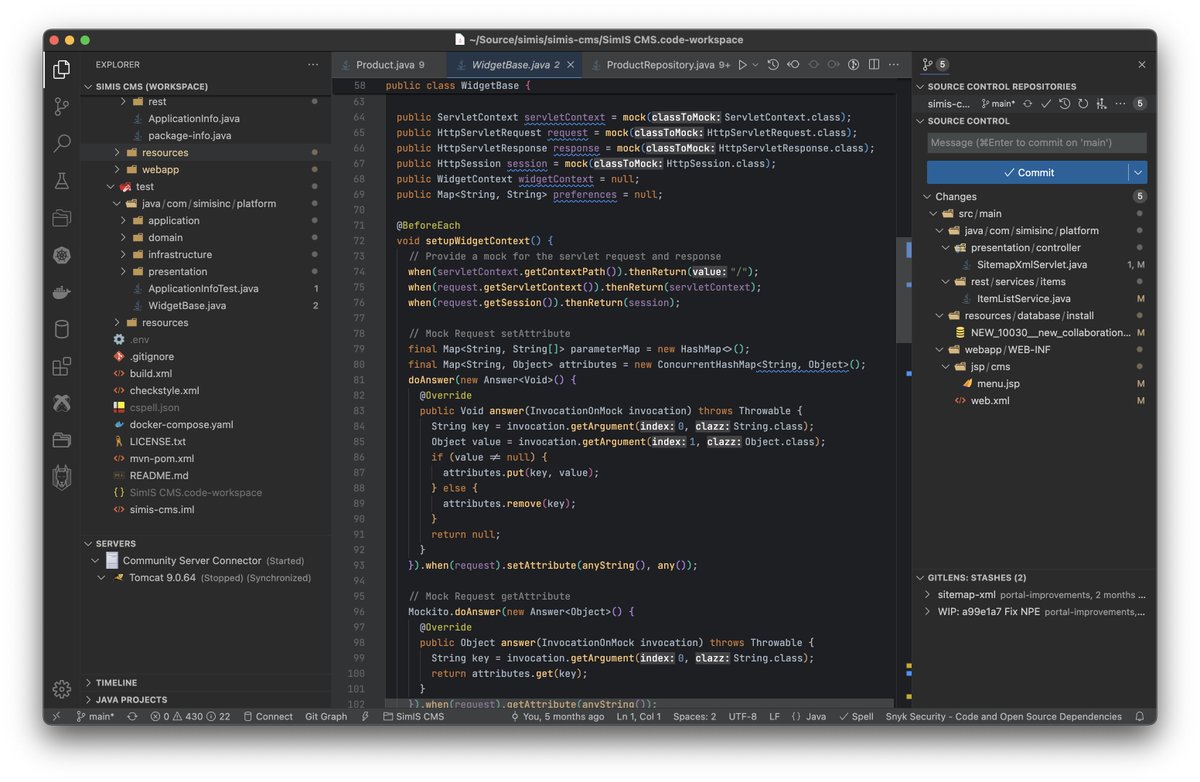Open the Manage gear settings menu
The width and height of the screenshot is (1200, 782).
tap(62, 689)
